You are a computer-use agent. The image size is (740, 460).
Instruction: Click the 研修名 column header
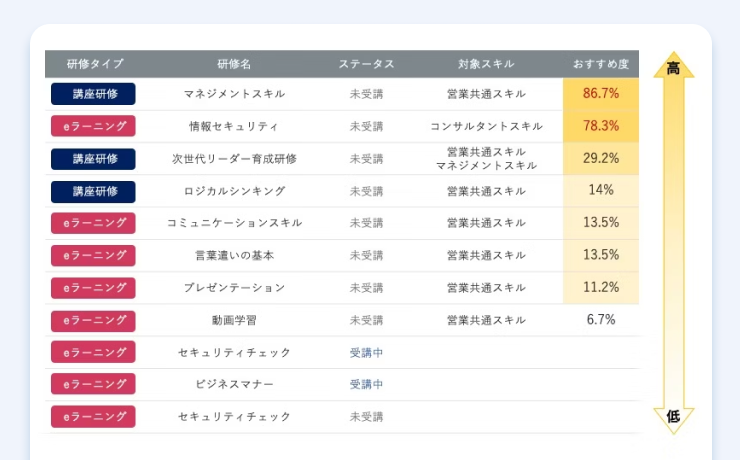pyautogui.click(x=234, y=64)
